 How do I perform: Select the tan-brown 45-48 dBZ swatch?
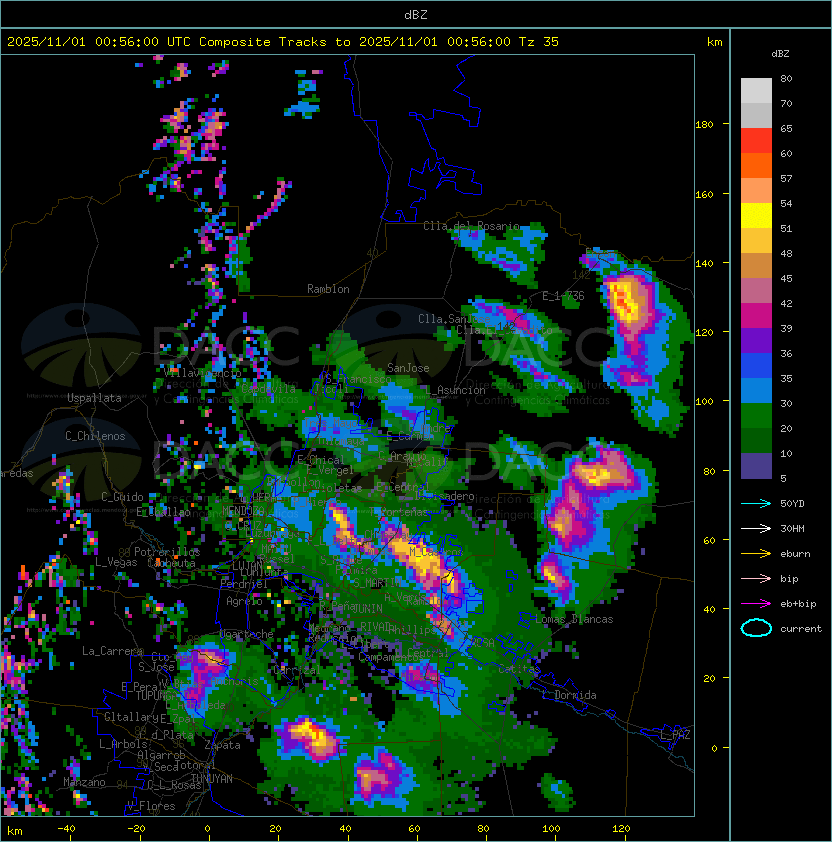tap(756, 265)
